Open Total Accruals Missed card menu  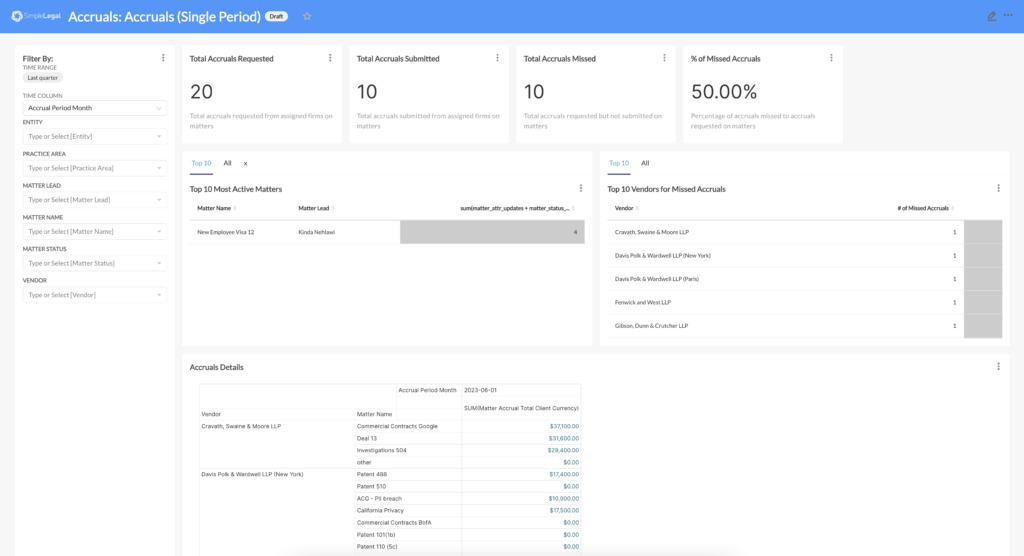coord(664,58)
